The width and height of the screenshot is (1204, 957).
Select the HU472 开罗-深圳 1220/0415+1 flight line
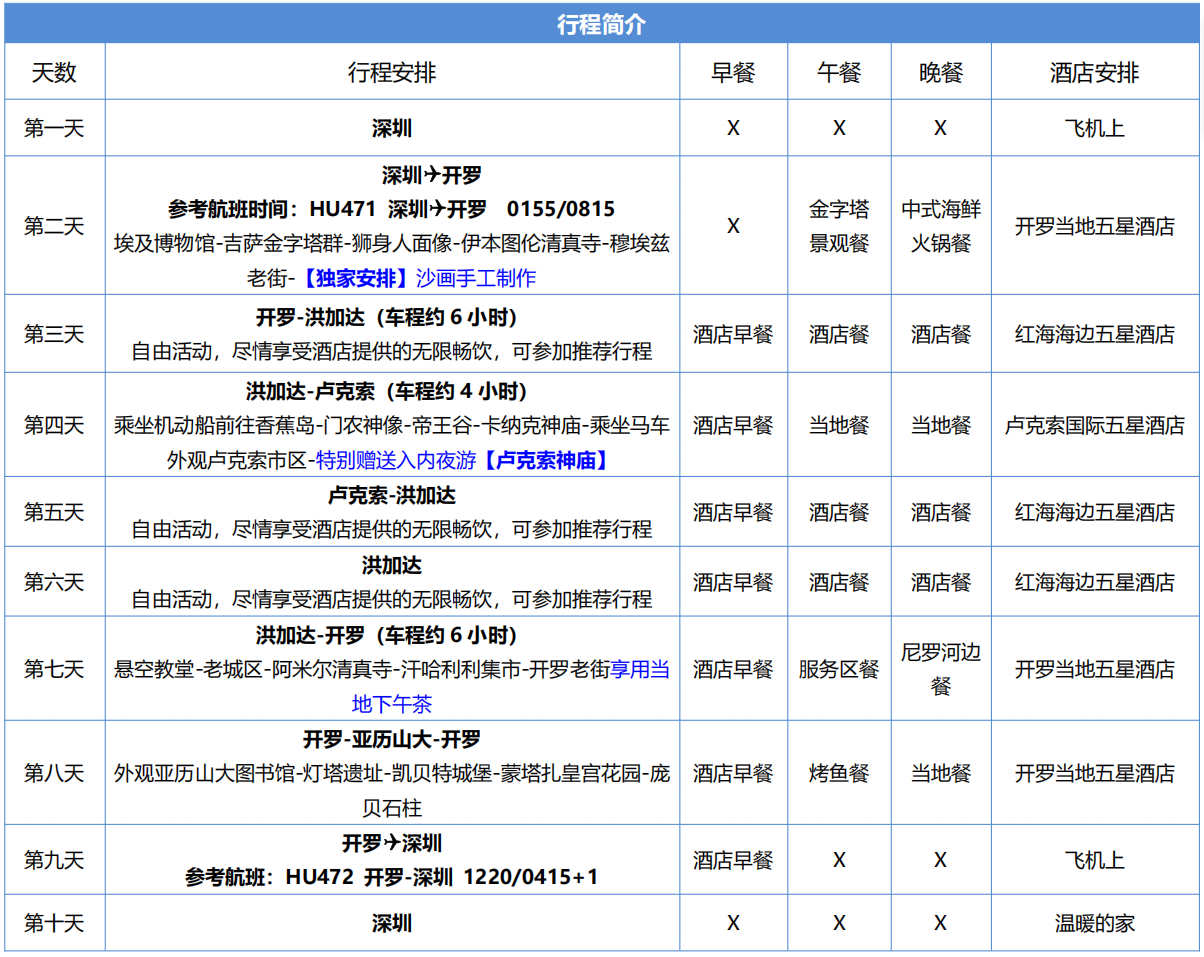coord(392,877)
